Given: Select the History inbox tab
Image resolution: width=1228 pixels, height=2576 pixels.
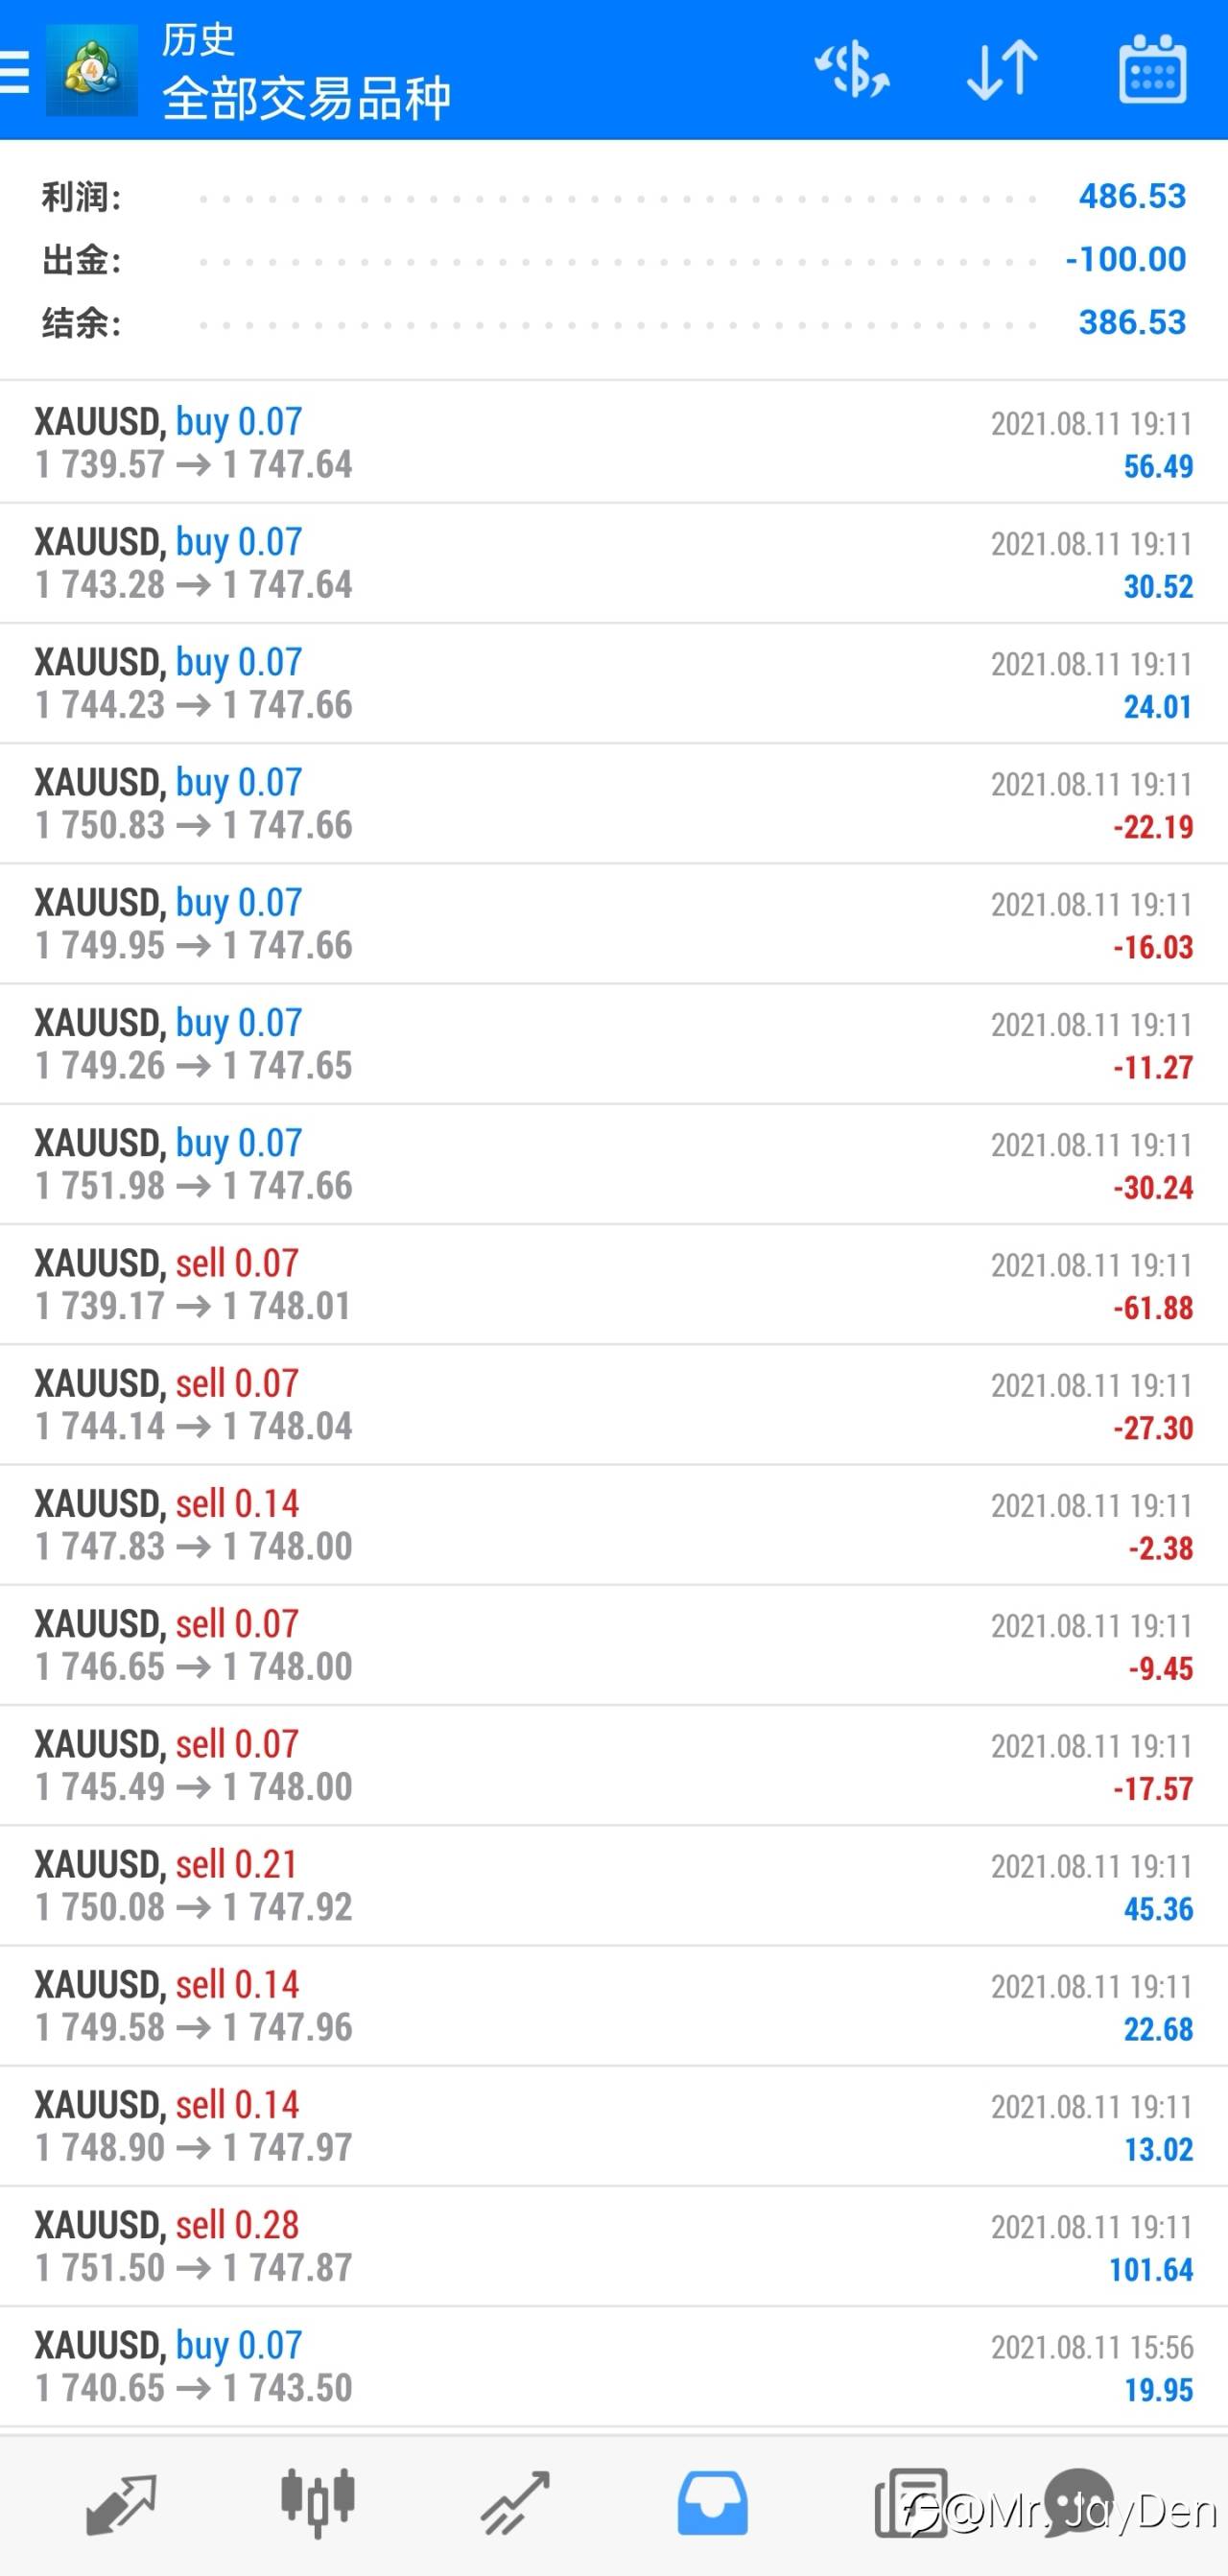Looking at the screenshot, I should (712, 2505).
